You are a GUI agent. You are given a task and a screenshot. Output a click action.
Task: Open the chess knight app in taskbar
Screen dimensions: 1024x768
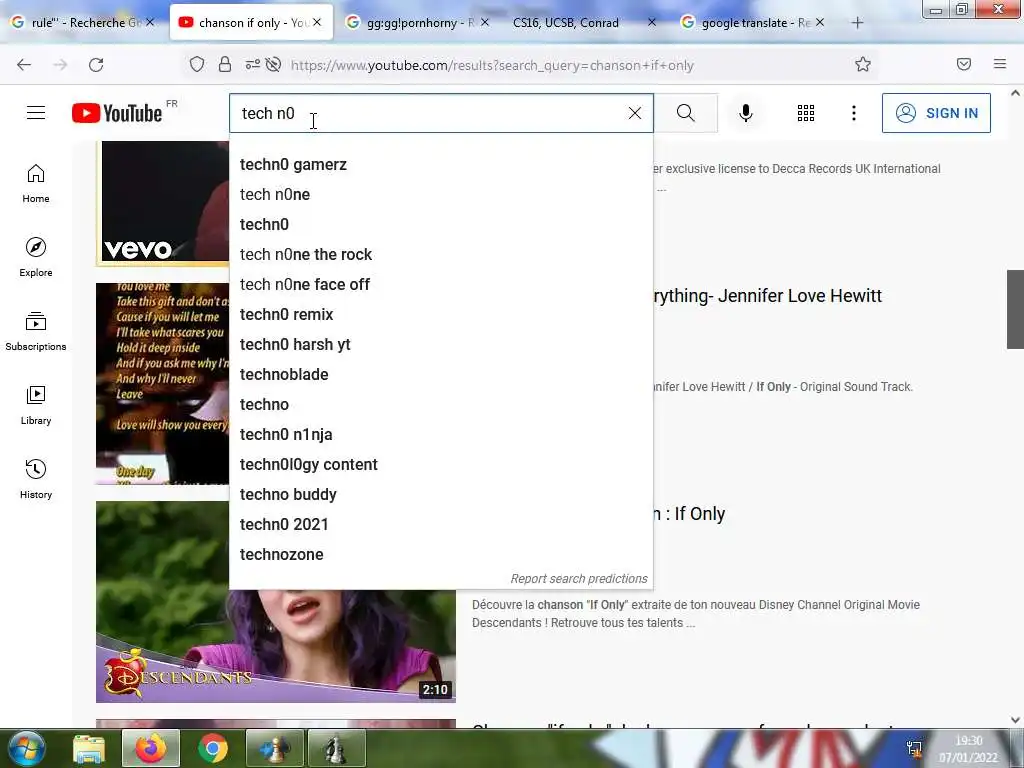tap(336, 749)
